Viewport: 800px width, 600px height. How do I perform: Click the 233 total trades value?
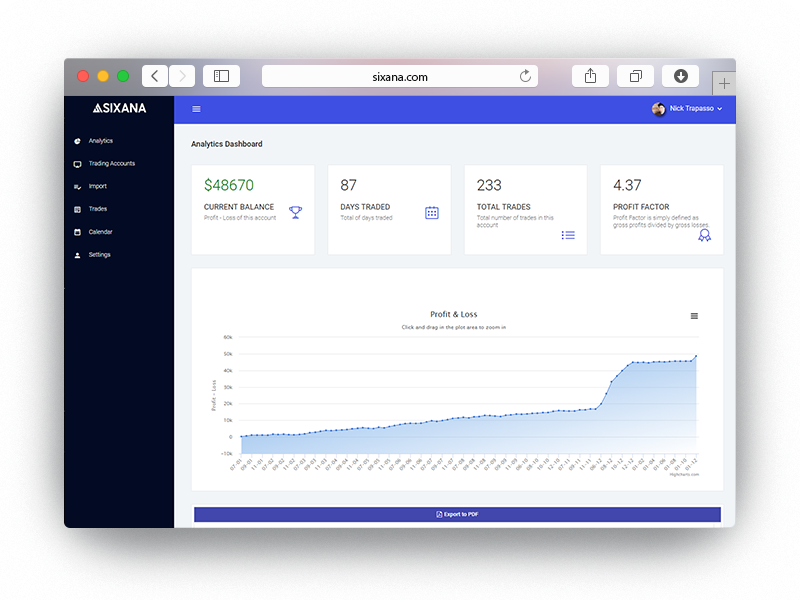click(x=489, y=185)
